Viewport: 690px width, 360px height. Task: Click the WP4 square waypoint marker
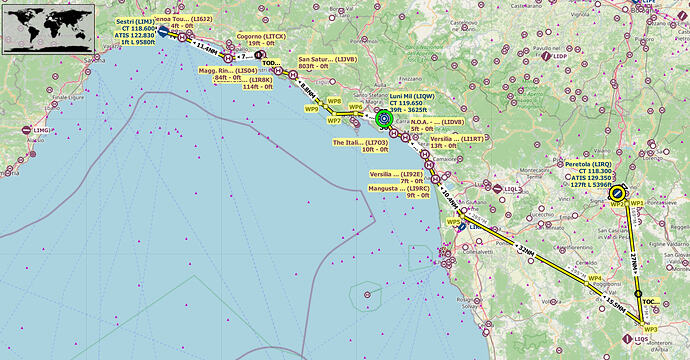coord(586,284)
